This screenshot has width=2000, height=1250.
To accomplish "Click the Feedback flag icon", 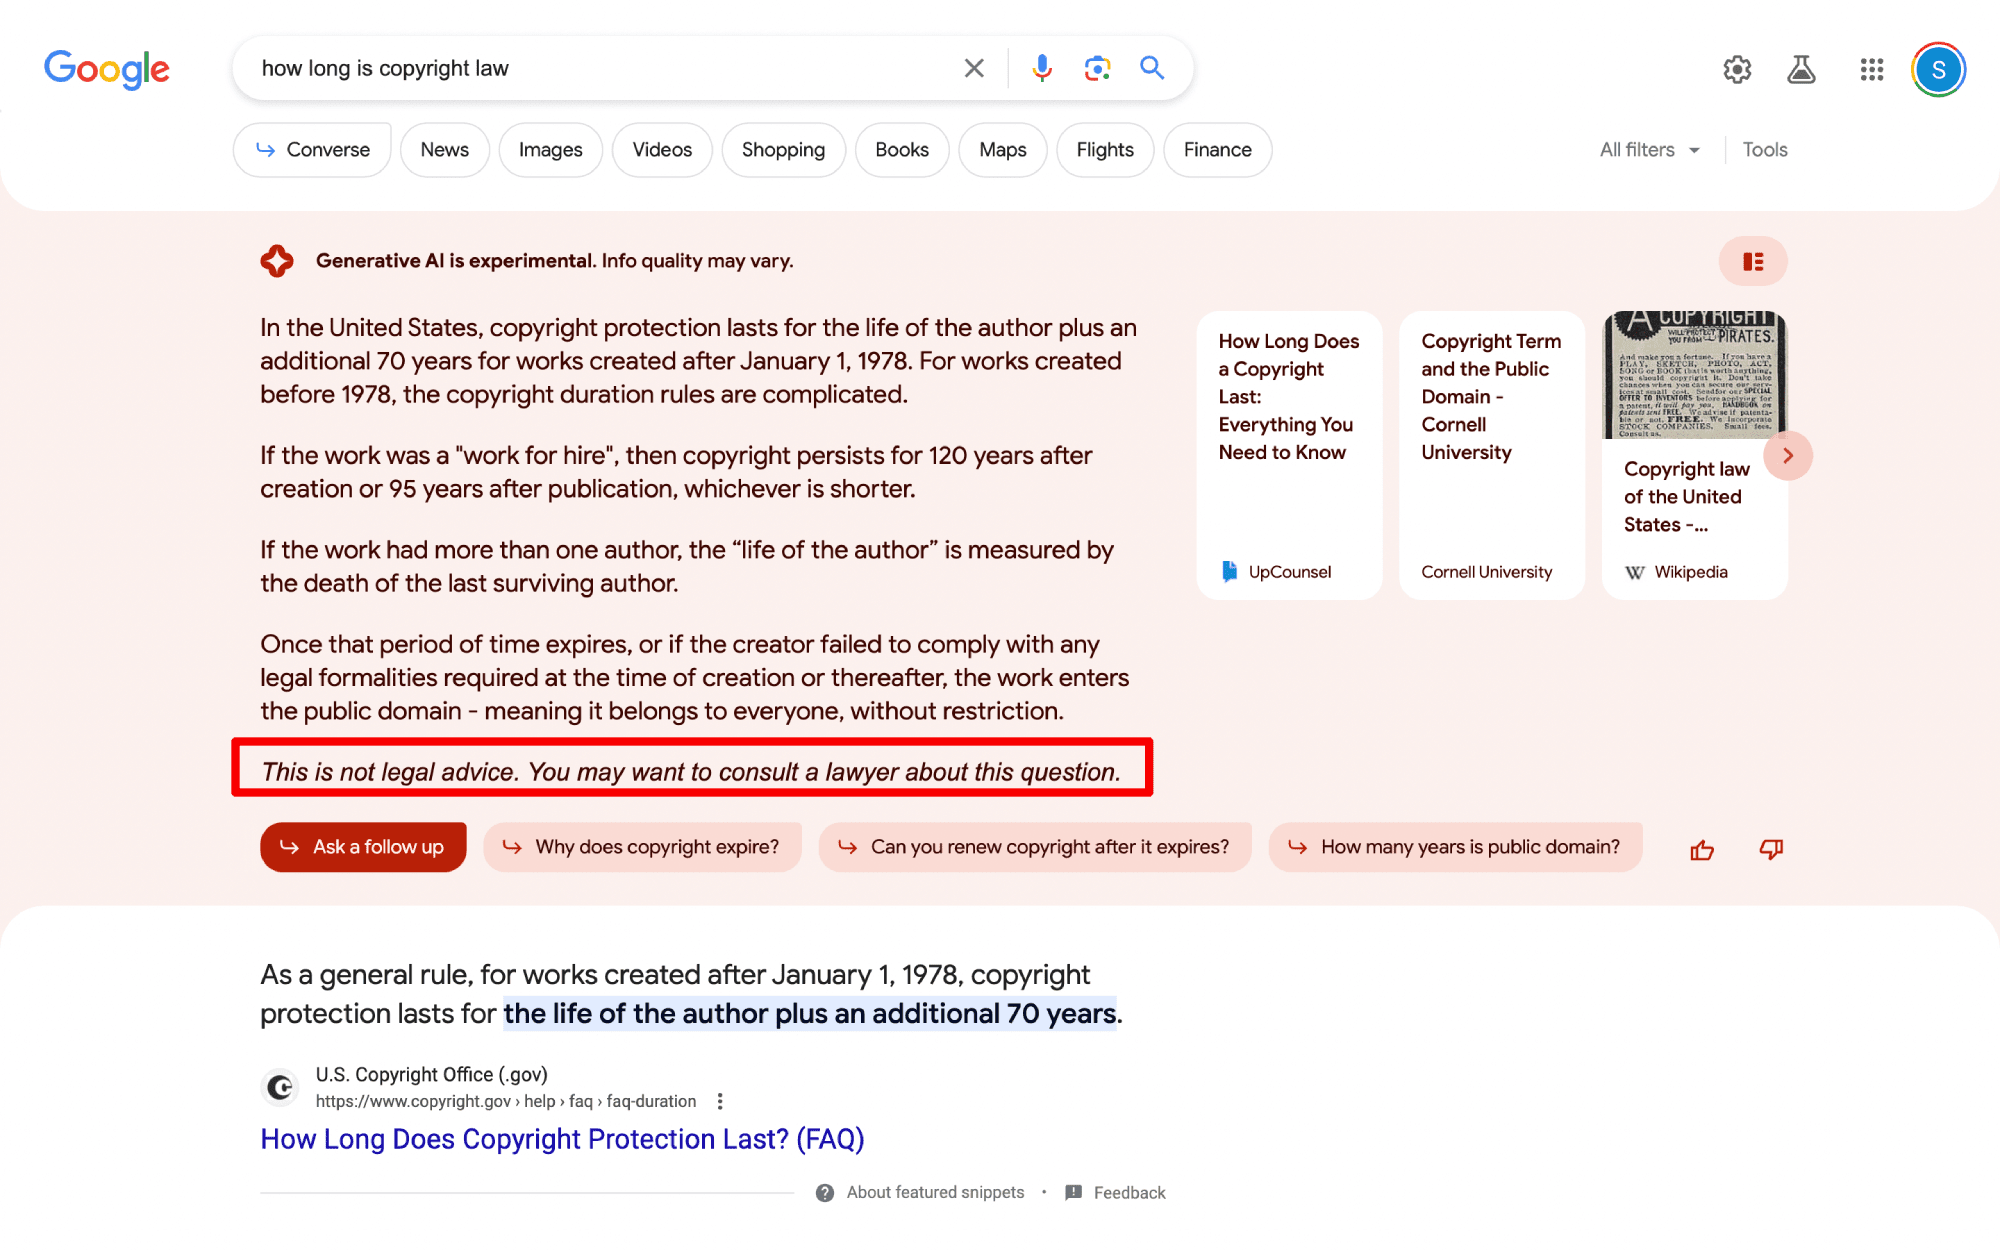I will click(1074, 1193).
